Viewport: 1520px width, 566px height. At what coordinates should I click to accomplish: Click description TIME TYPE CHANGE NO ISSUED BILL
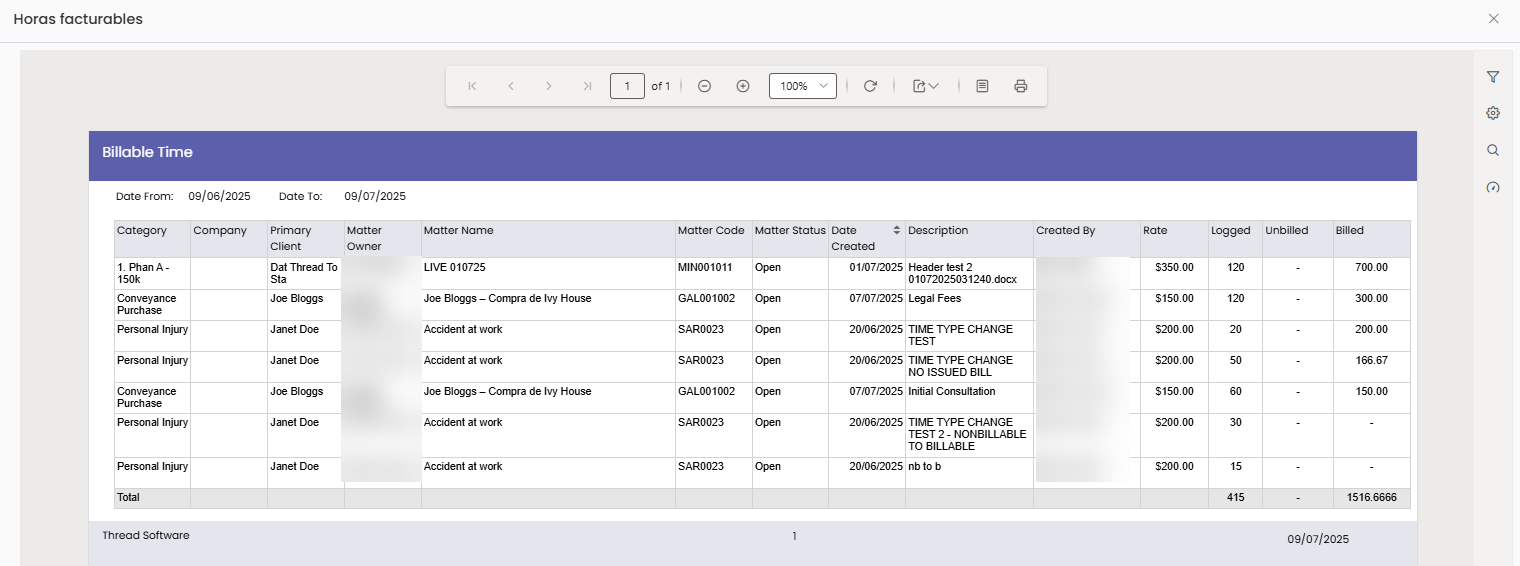pyautogui.click(x=960, y=367)
